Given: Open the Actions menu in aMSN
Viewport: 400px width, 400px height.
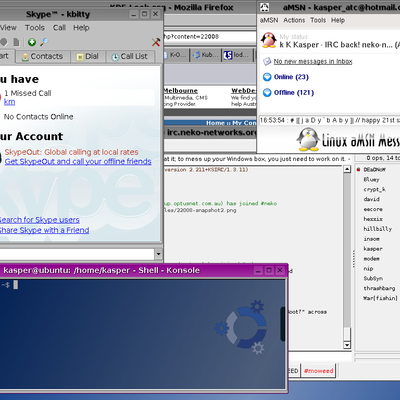Looking at the screenshot, I should click(294, 20).
